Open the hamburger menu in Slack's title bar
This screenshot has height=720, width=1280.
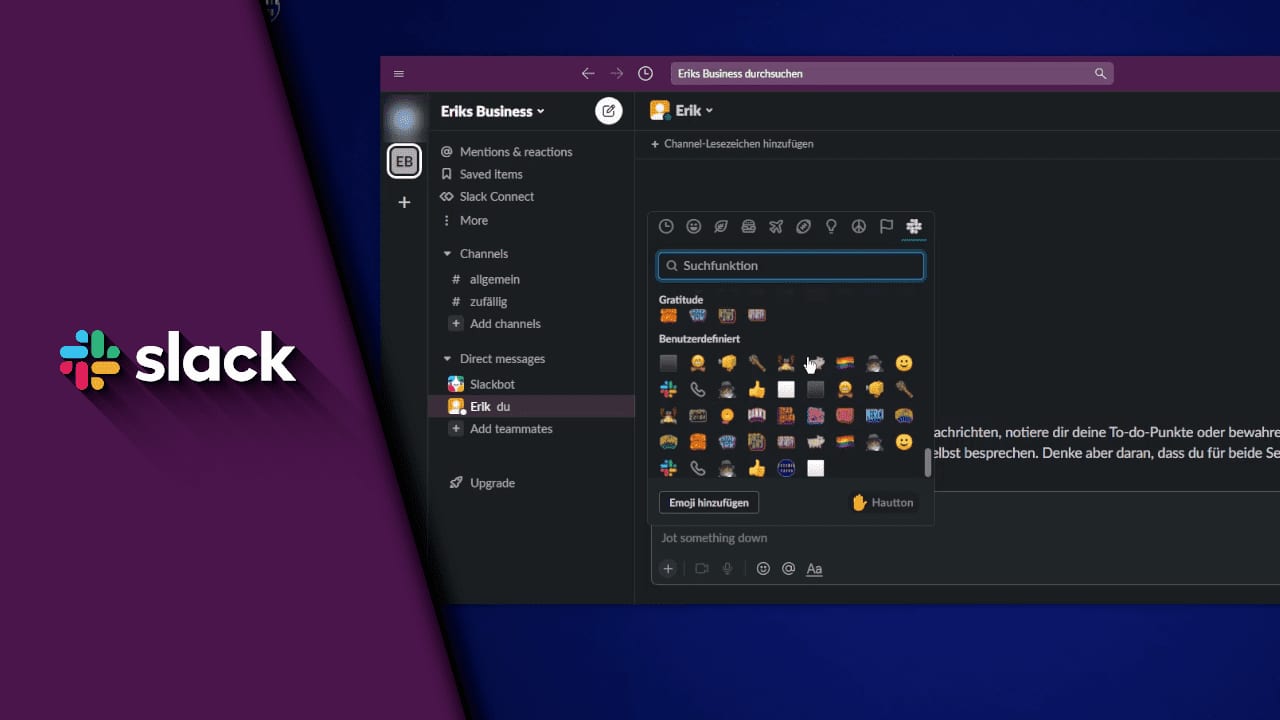click(399, 74)
